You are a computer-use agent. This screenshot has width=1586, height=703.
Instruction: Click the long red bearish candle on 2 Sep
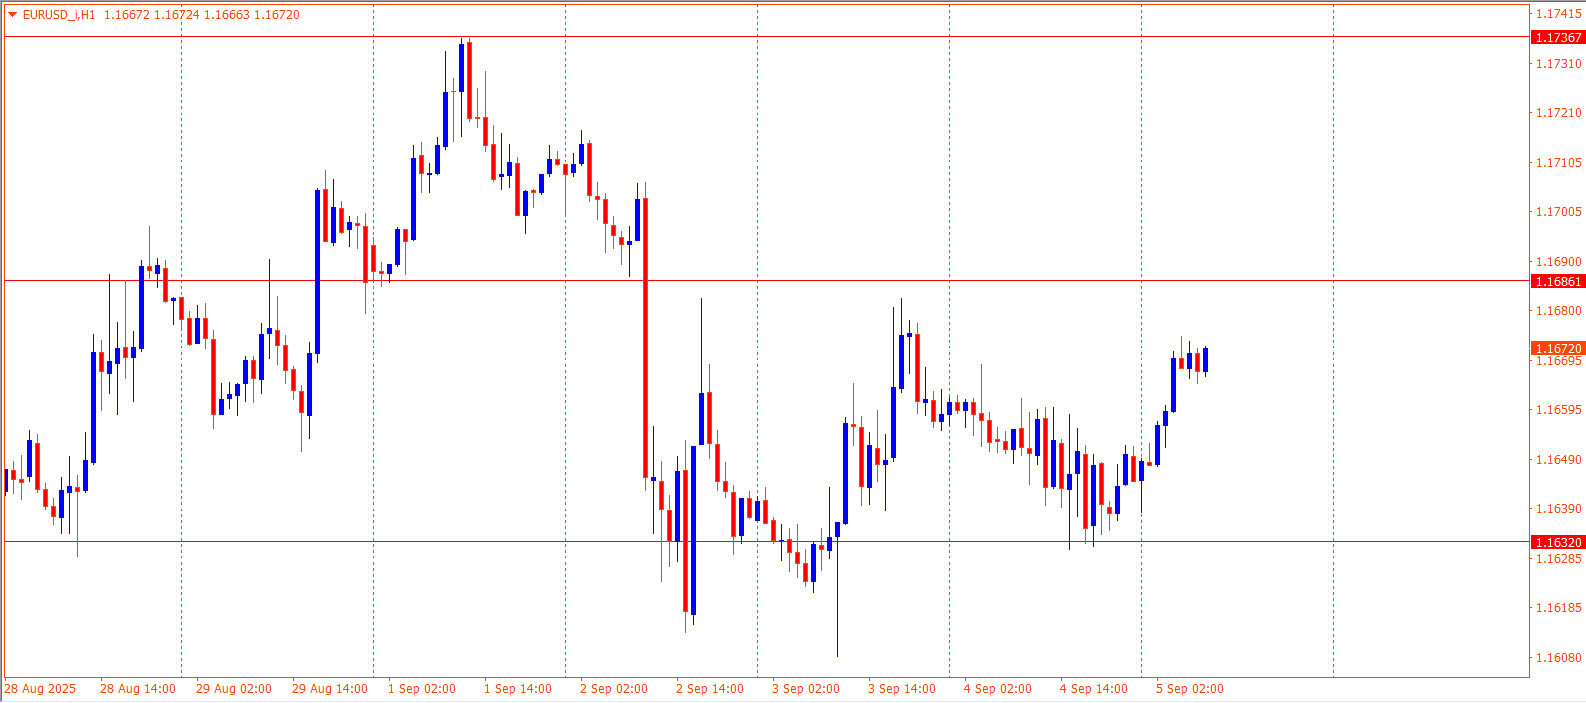(x=646, y=340)
